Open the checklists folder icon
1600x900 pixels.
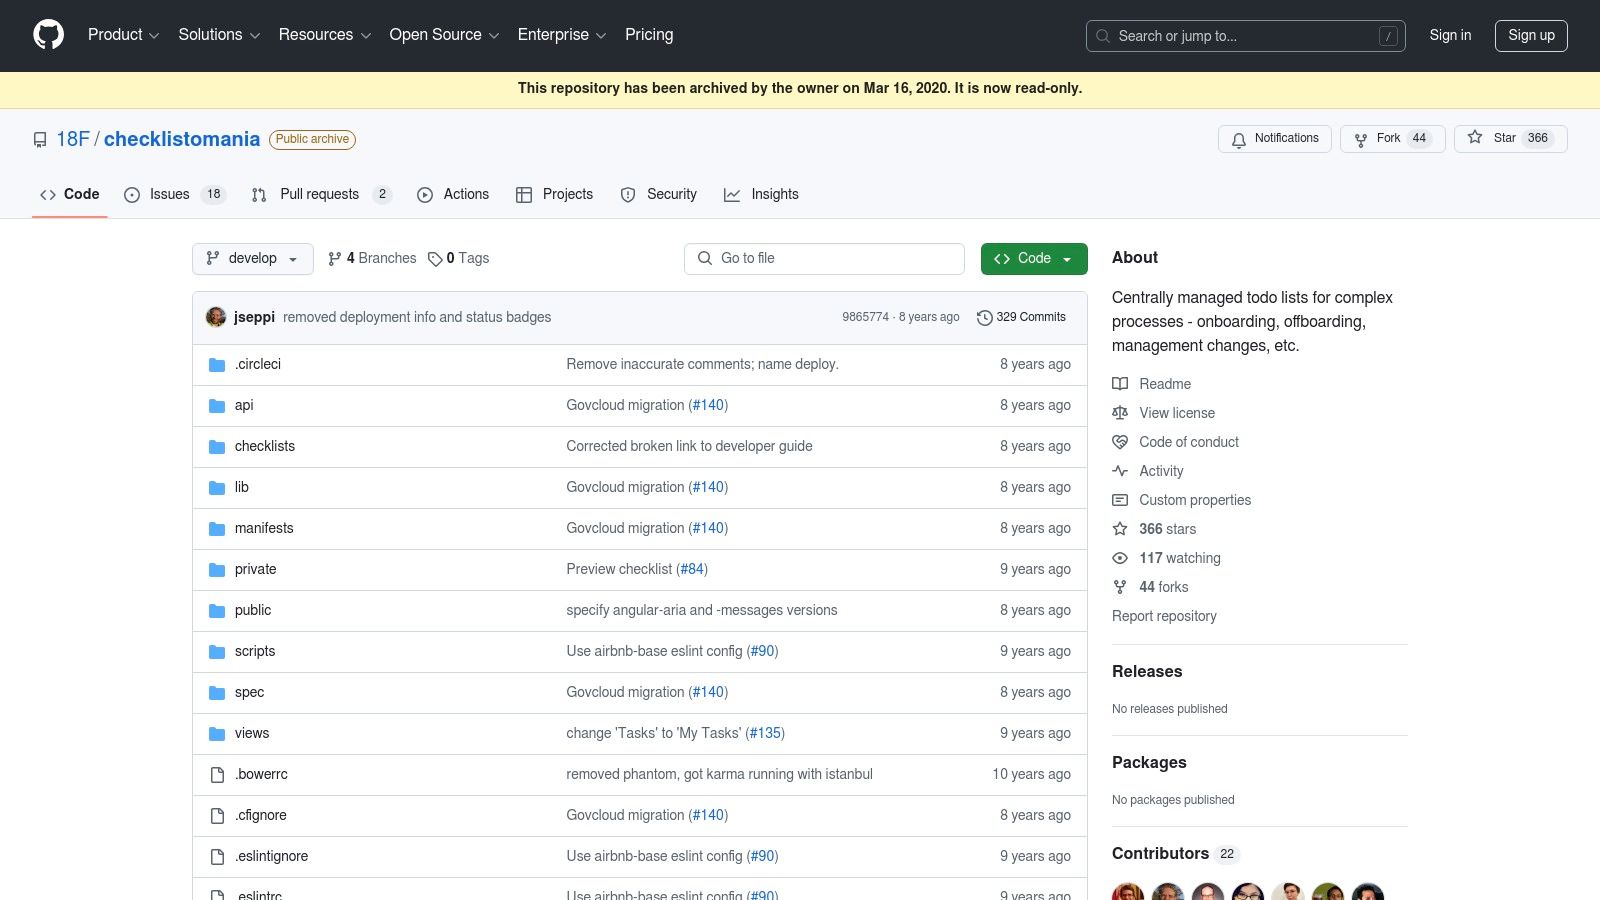217,447
